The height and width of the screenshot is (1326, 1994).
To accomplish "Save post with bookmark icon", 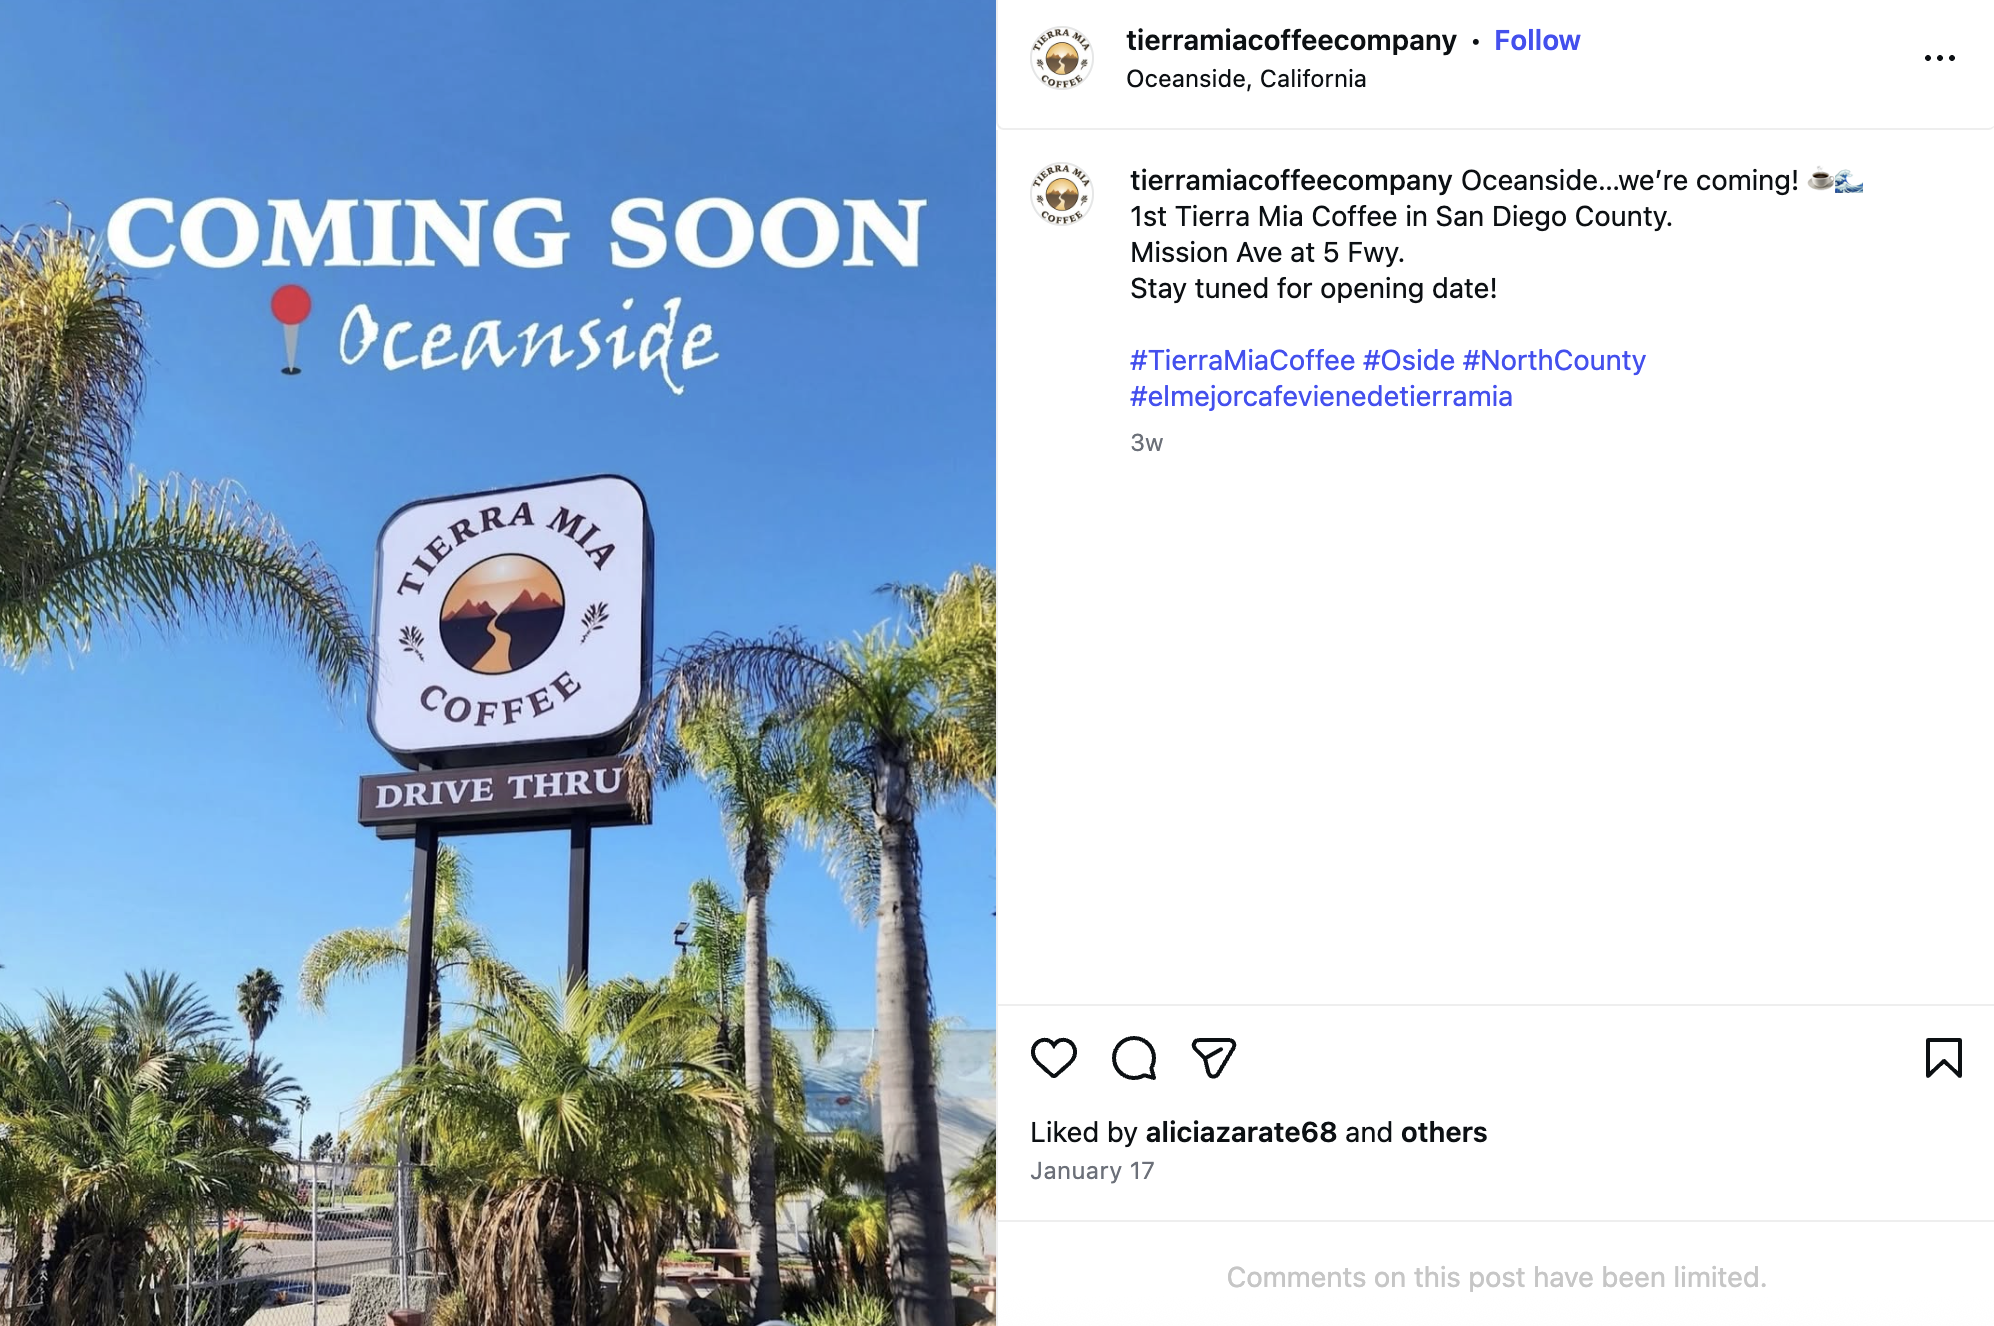I will (1943, 1057).
